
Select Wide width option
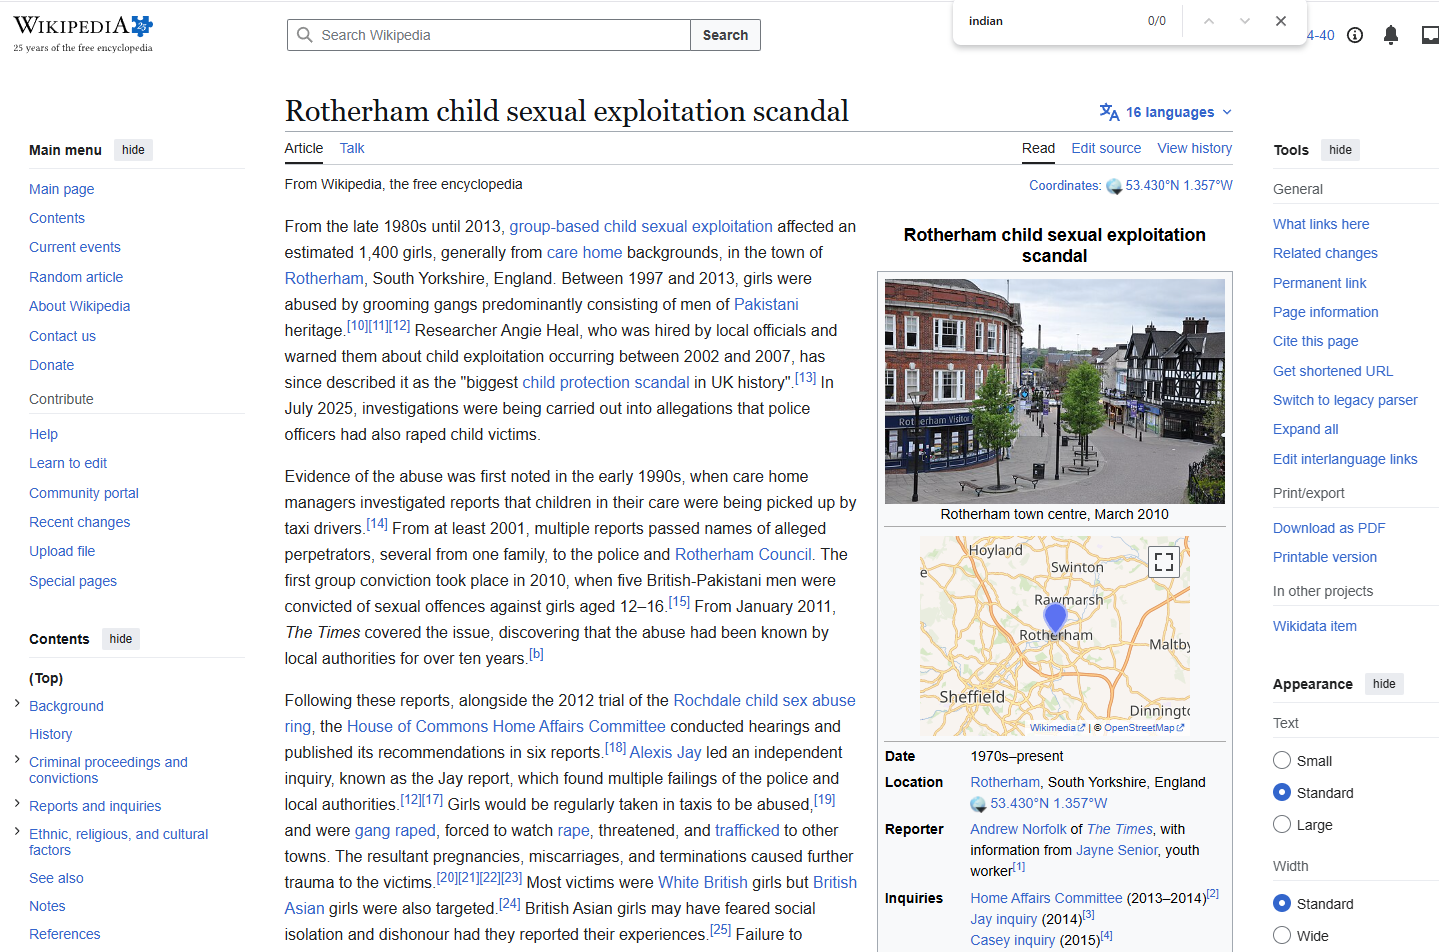pyautogui.click(x=1282, y=935)
